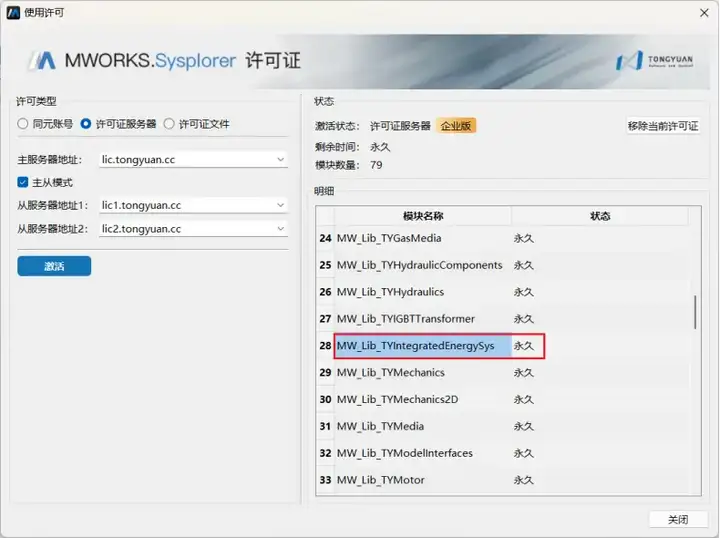
Task: Click the blue 激活 button
Action: click(x=54, y=266)
